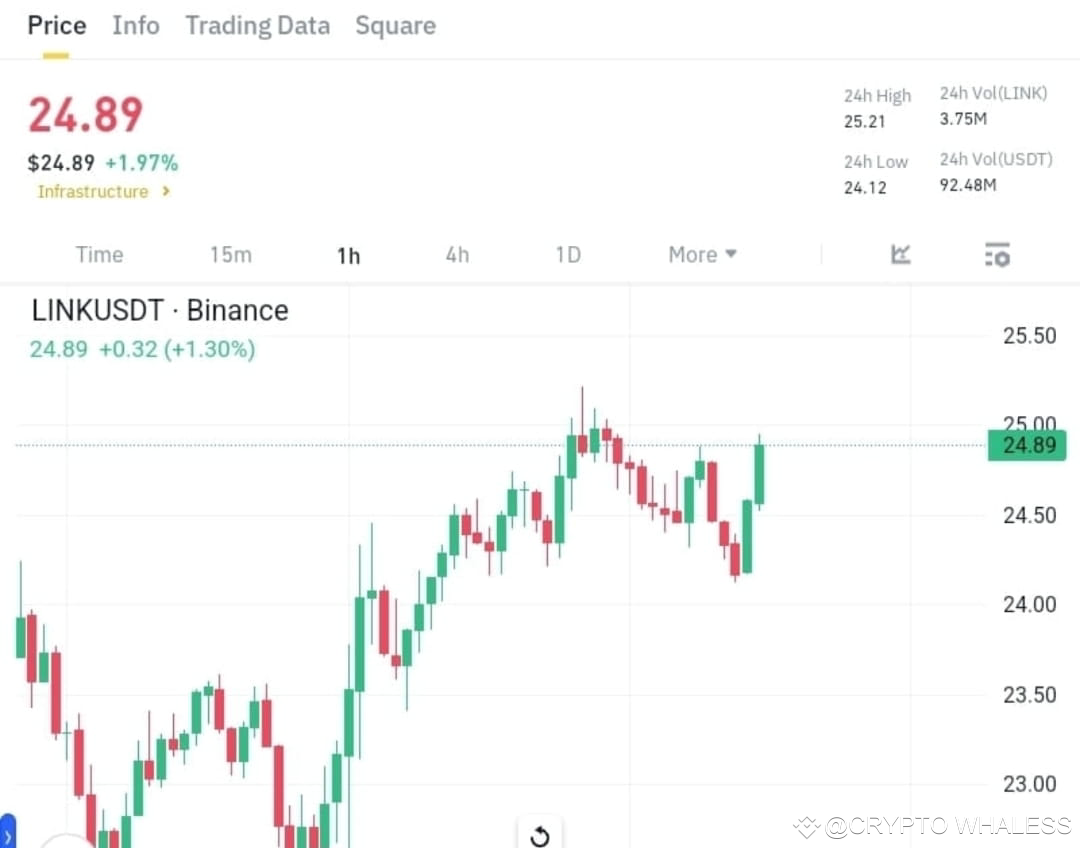Open the Square tab

pyautogui.click(x=395, y=26)
